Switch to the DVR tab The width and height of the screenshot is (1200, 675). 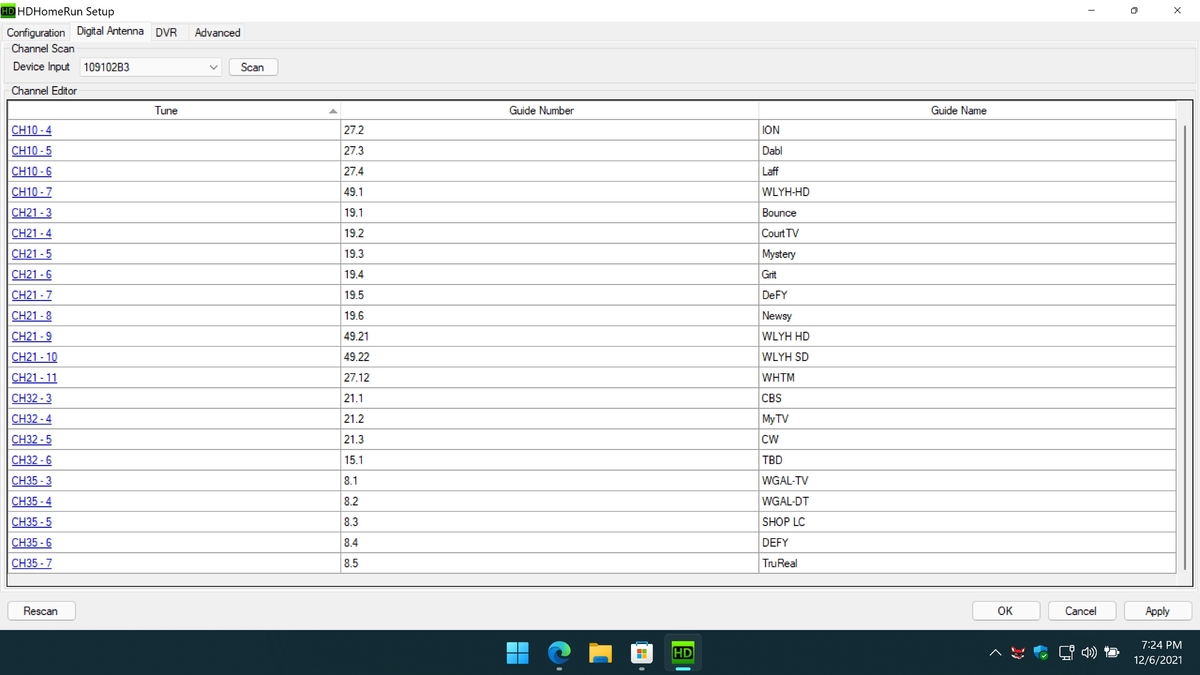click(166, 33)
